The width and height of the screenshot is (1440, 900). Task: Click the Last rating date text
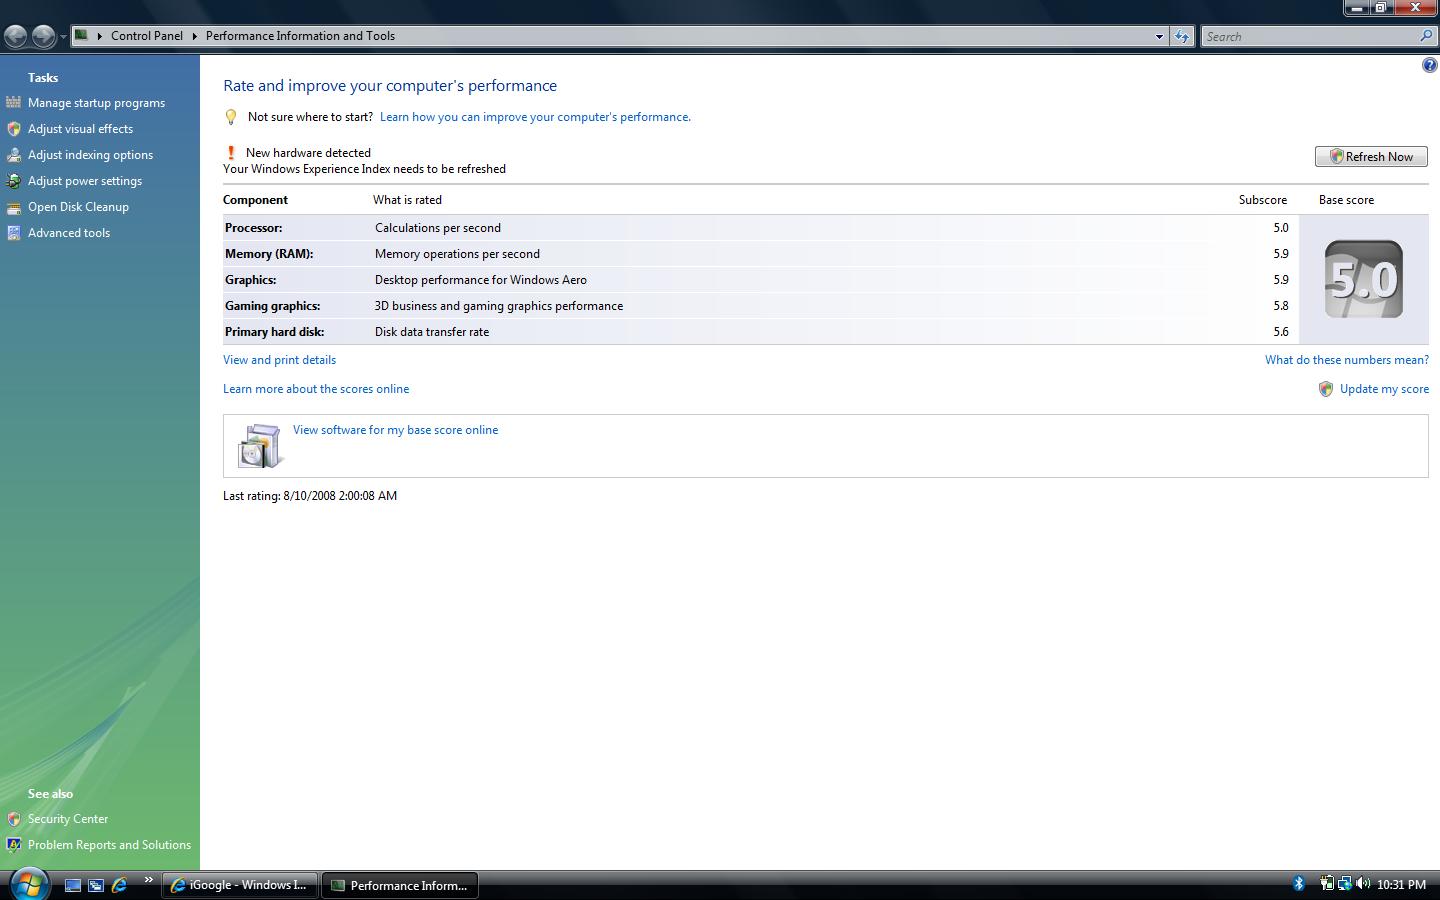pyautogui.click(x=310, y=496)
